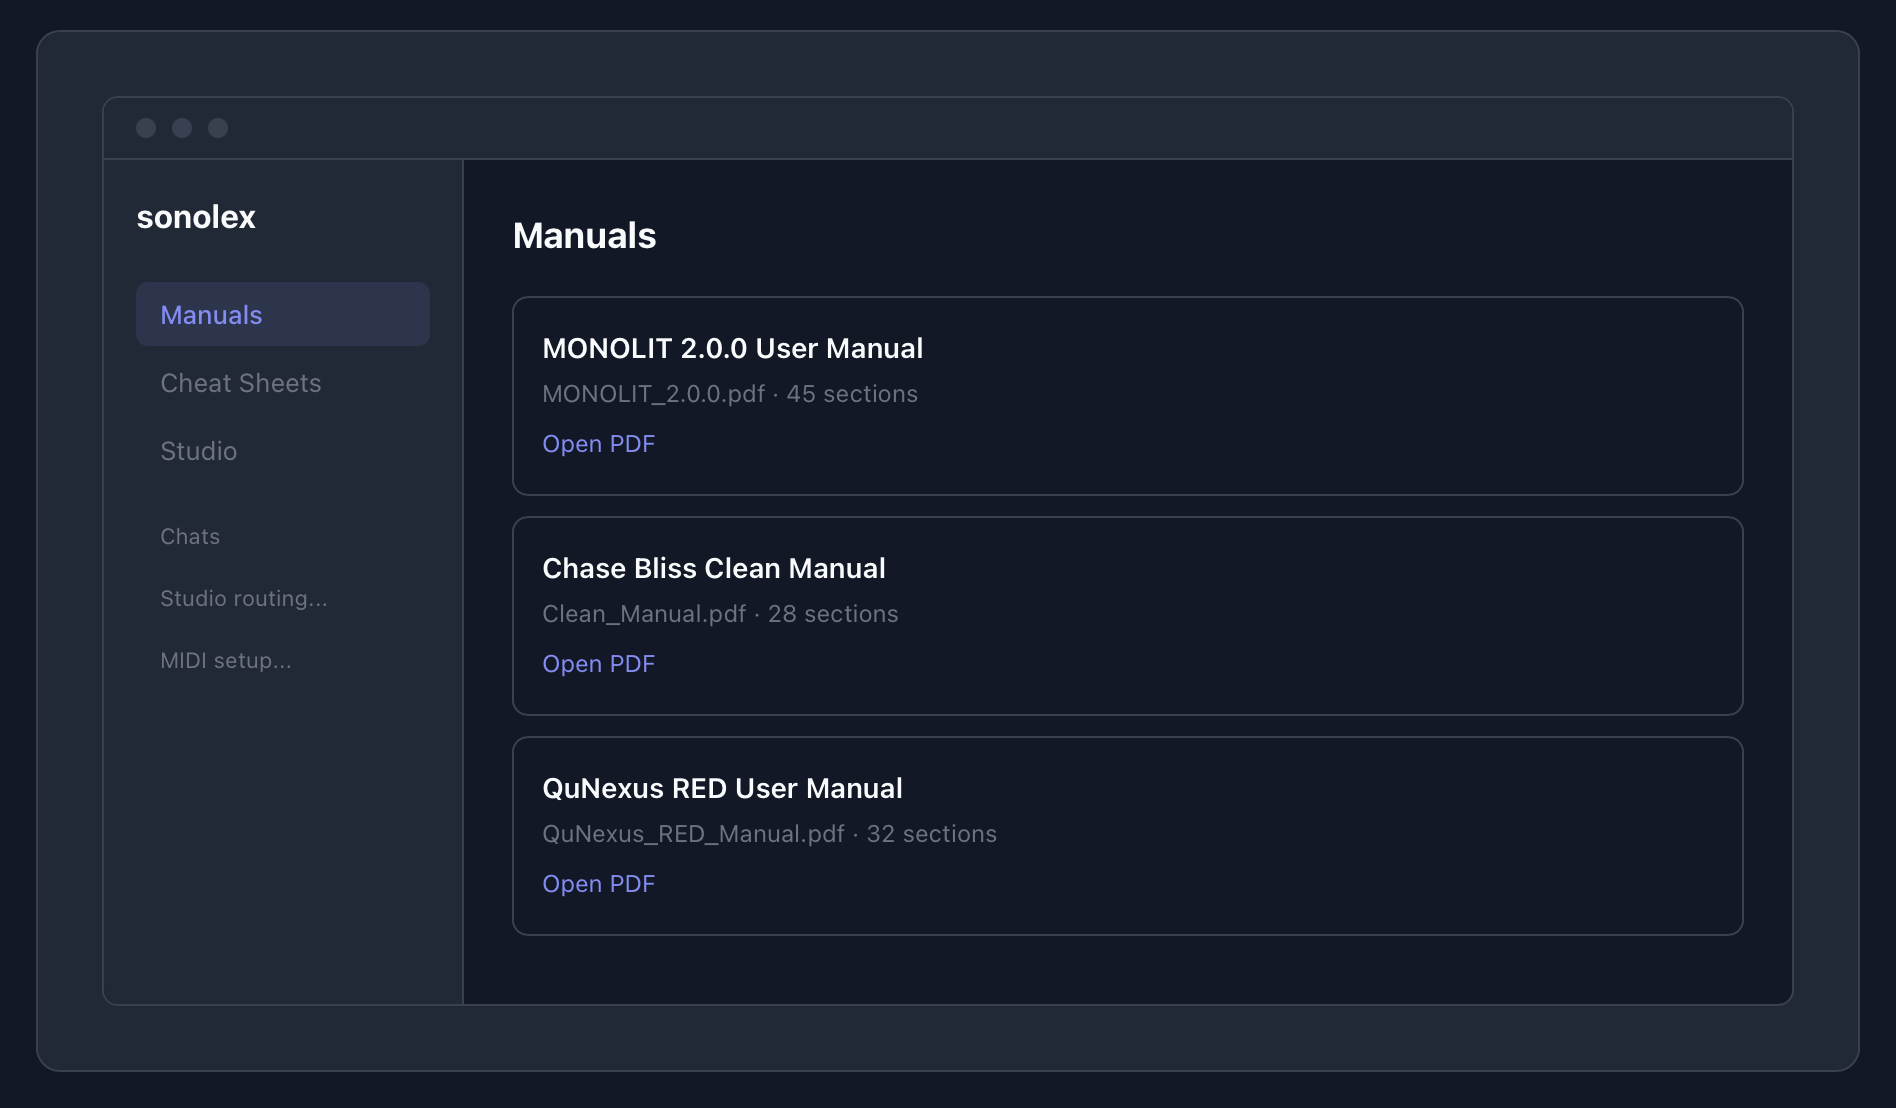Click the Manuals page heading
Screen dimensions: 1896x1108
584,236
